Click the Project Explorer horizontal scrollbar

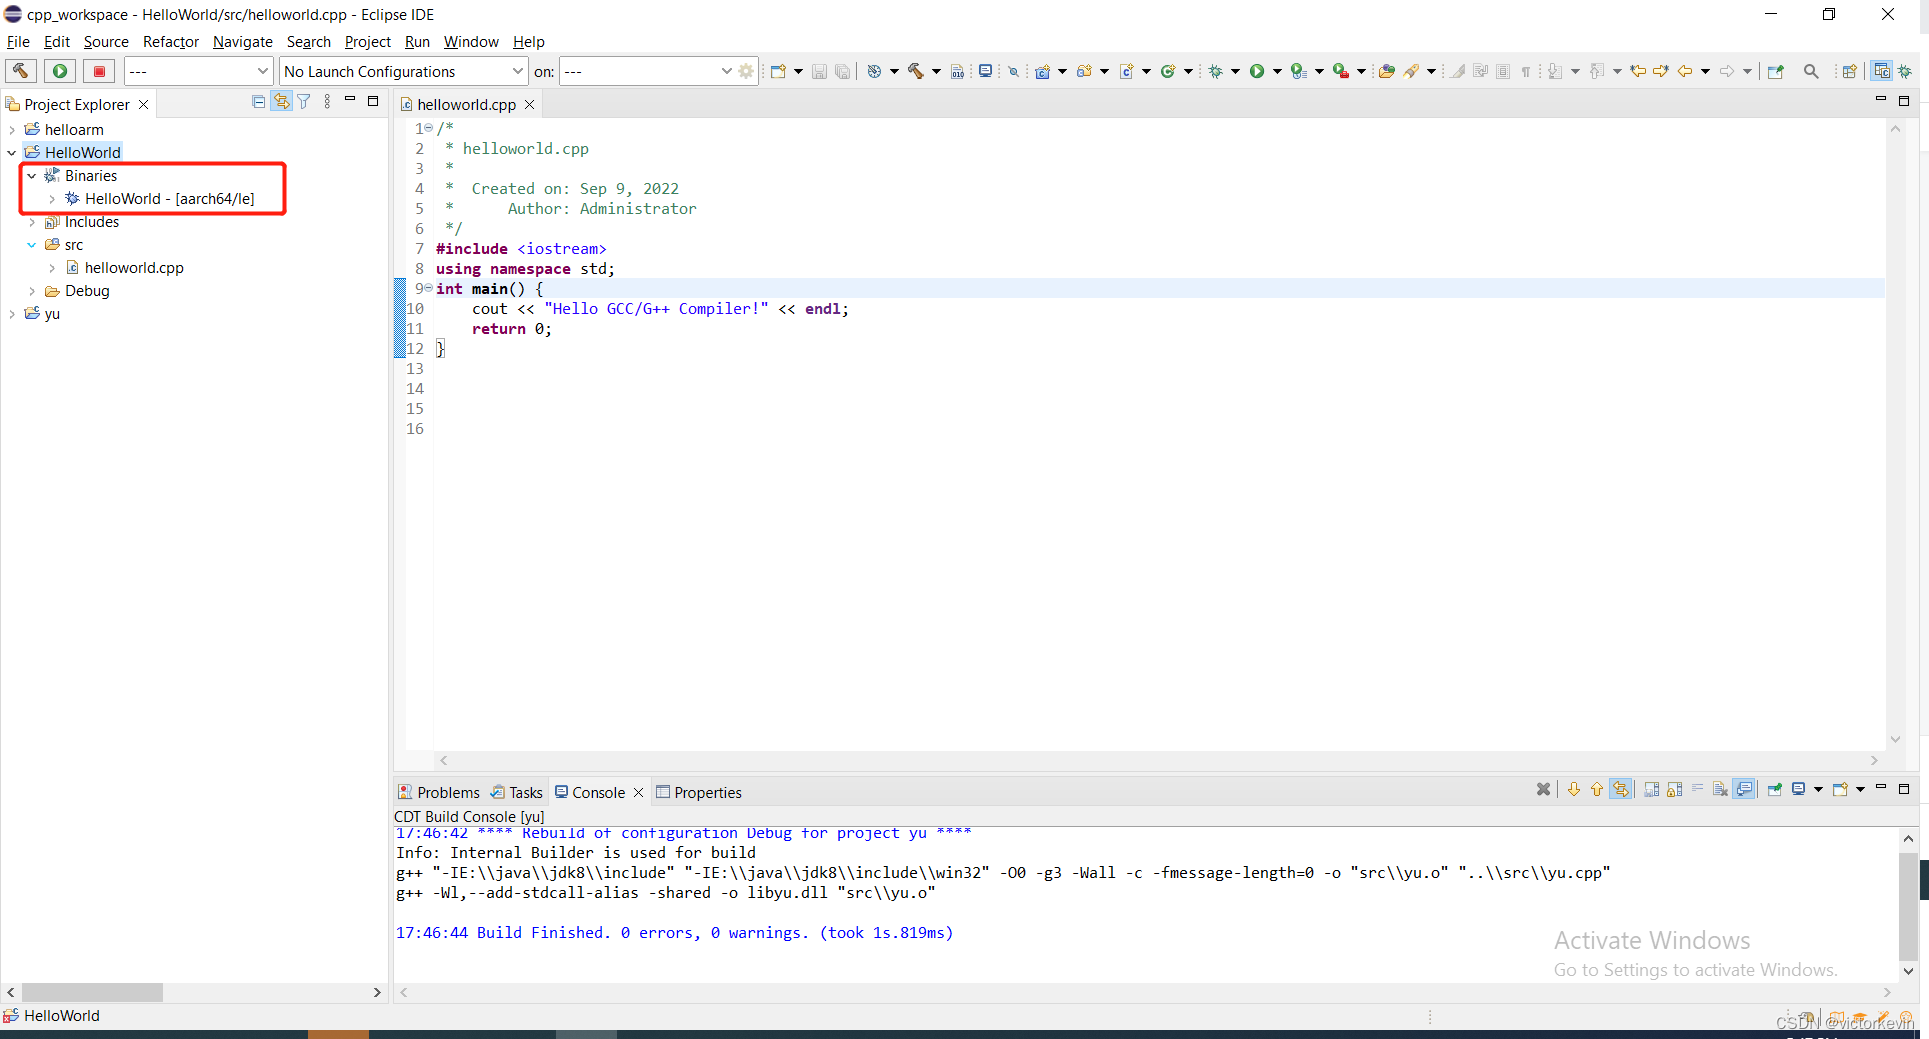[93, 992]
